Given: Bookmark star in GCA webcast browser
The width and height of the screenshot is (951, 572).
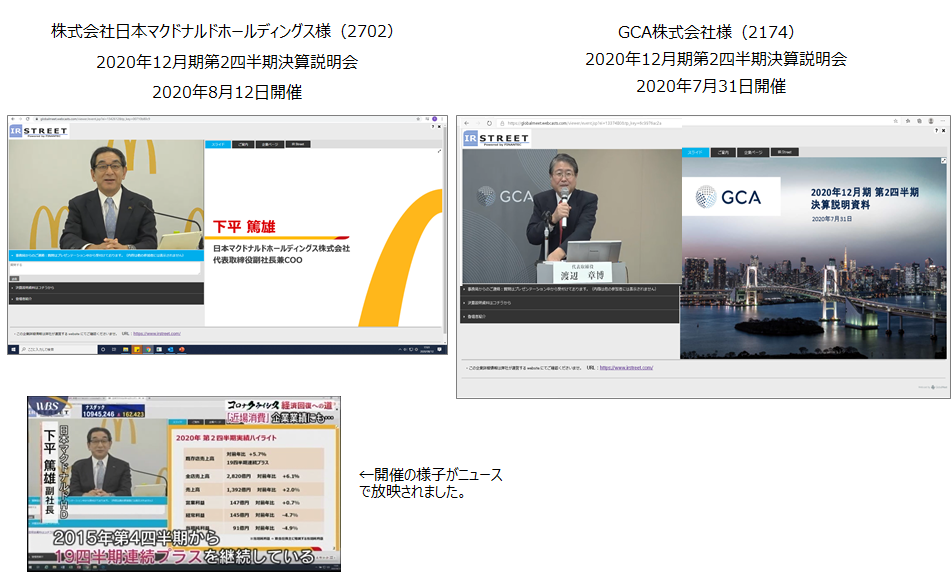Looking at the screenshot, I should 895,121.
